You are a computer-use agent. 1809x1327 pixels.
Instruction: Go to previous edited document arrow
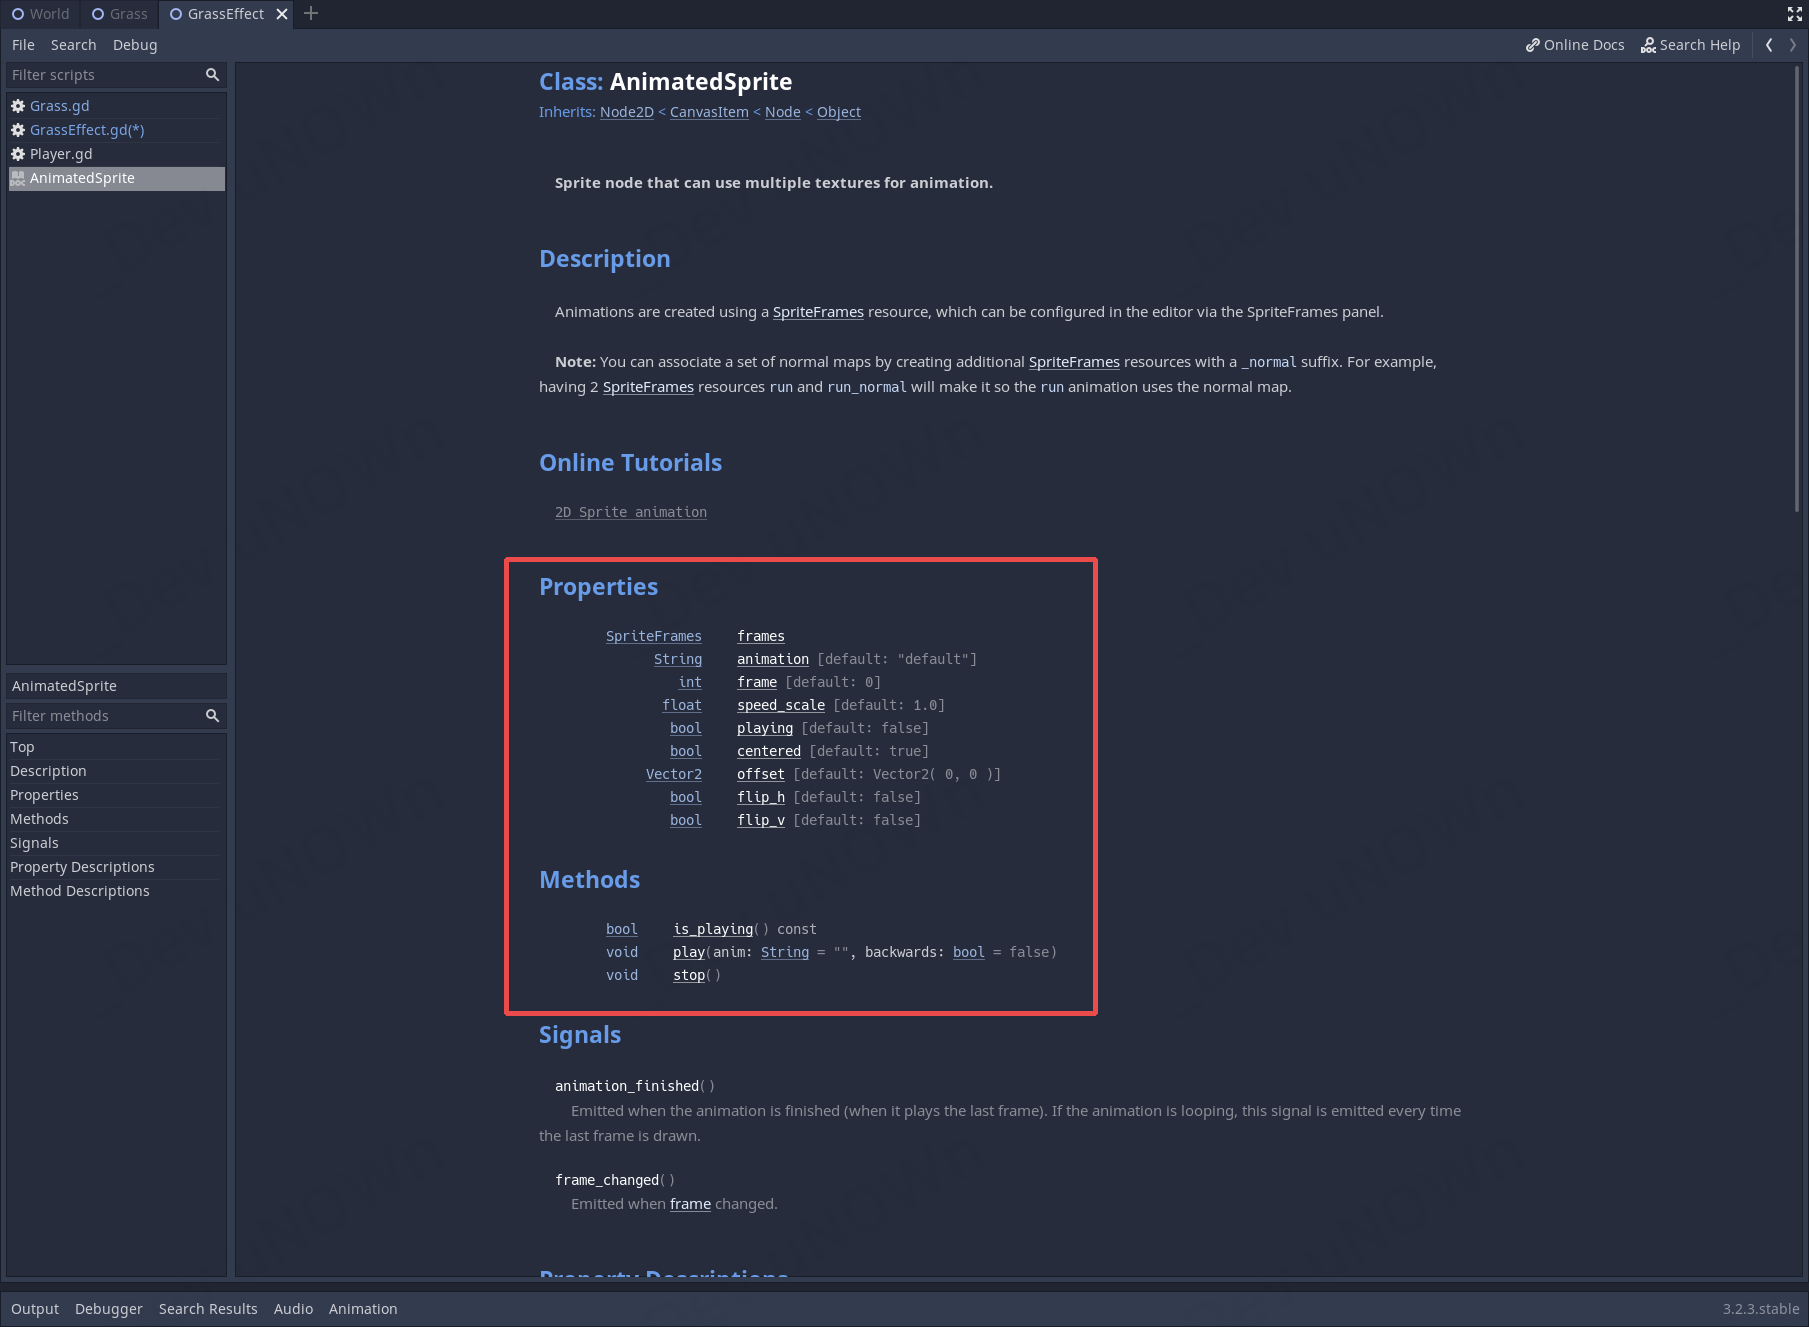click(x=1769, y=45)
